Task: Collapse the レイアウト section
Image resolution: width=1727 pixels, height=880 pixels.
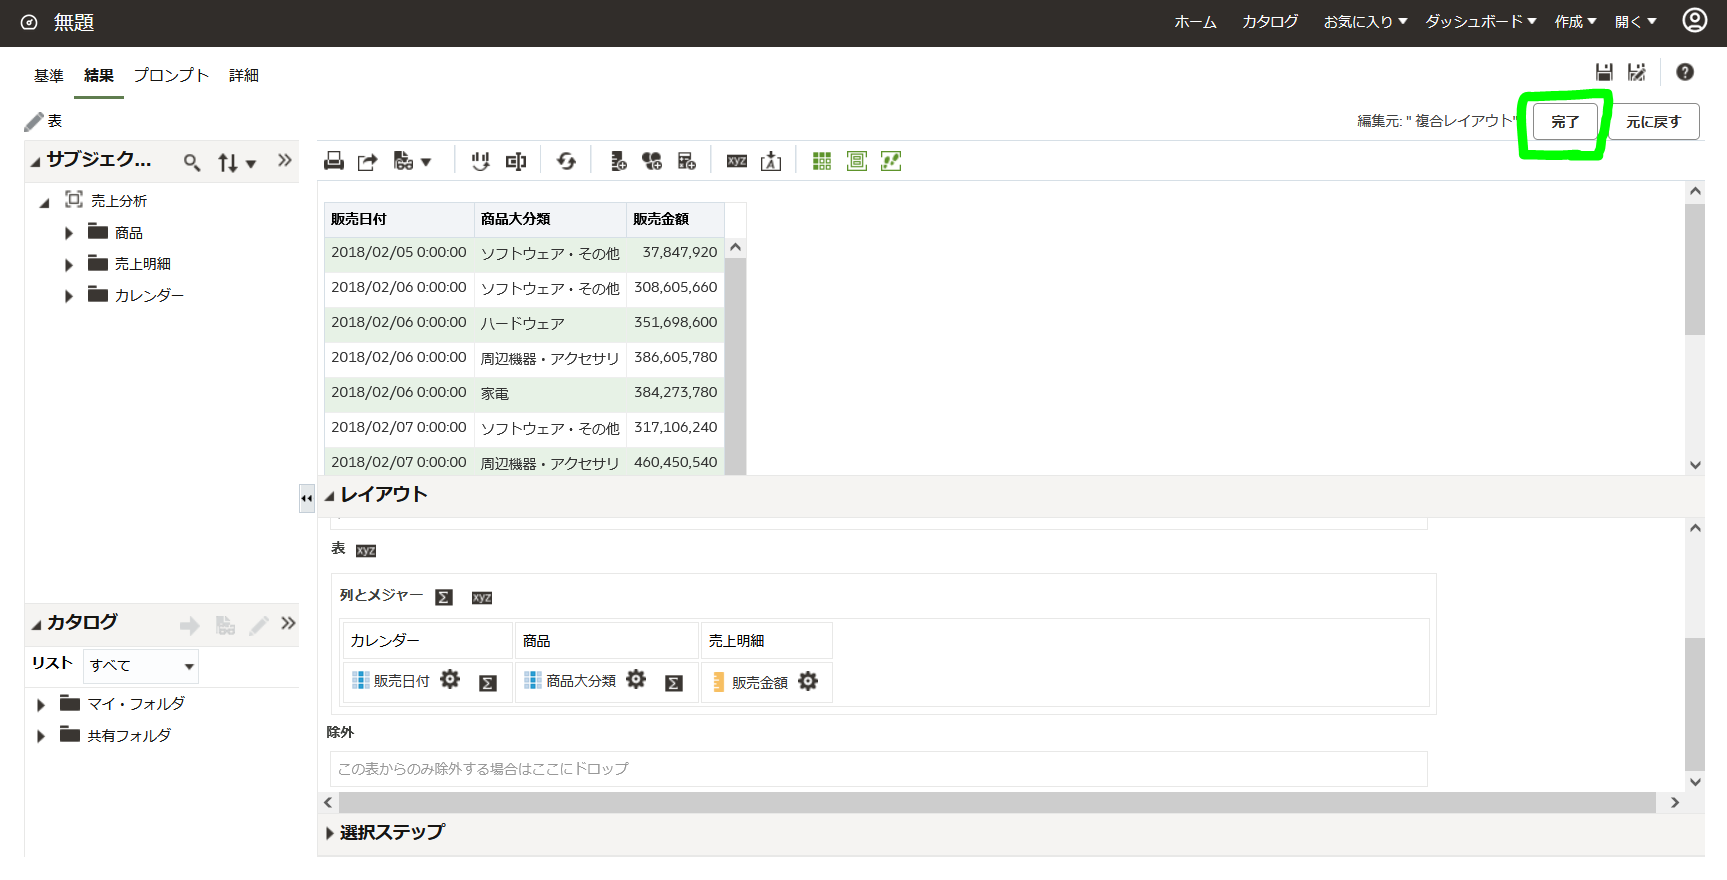Action: (329, 496)
